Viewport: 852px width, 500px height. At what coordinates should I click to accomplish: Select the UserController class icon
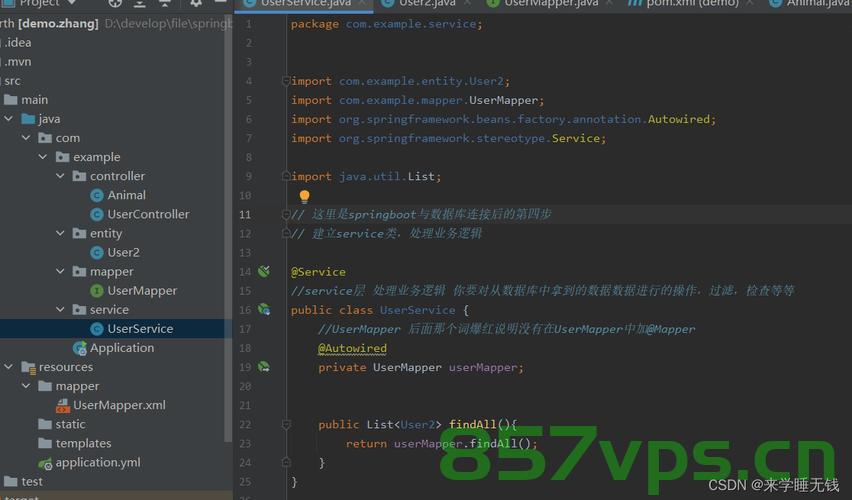coord(97,215)
